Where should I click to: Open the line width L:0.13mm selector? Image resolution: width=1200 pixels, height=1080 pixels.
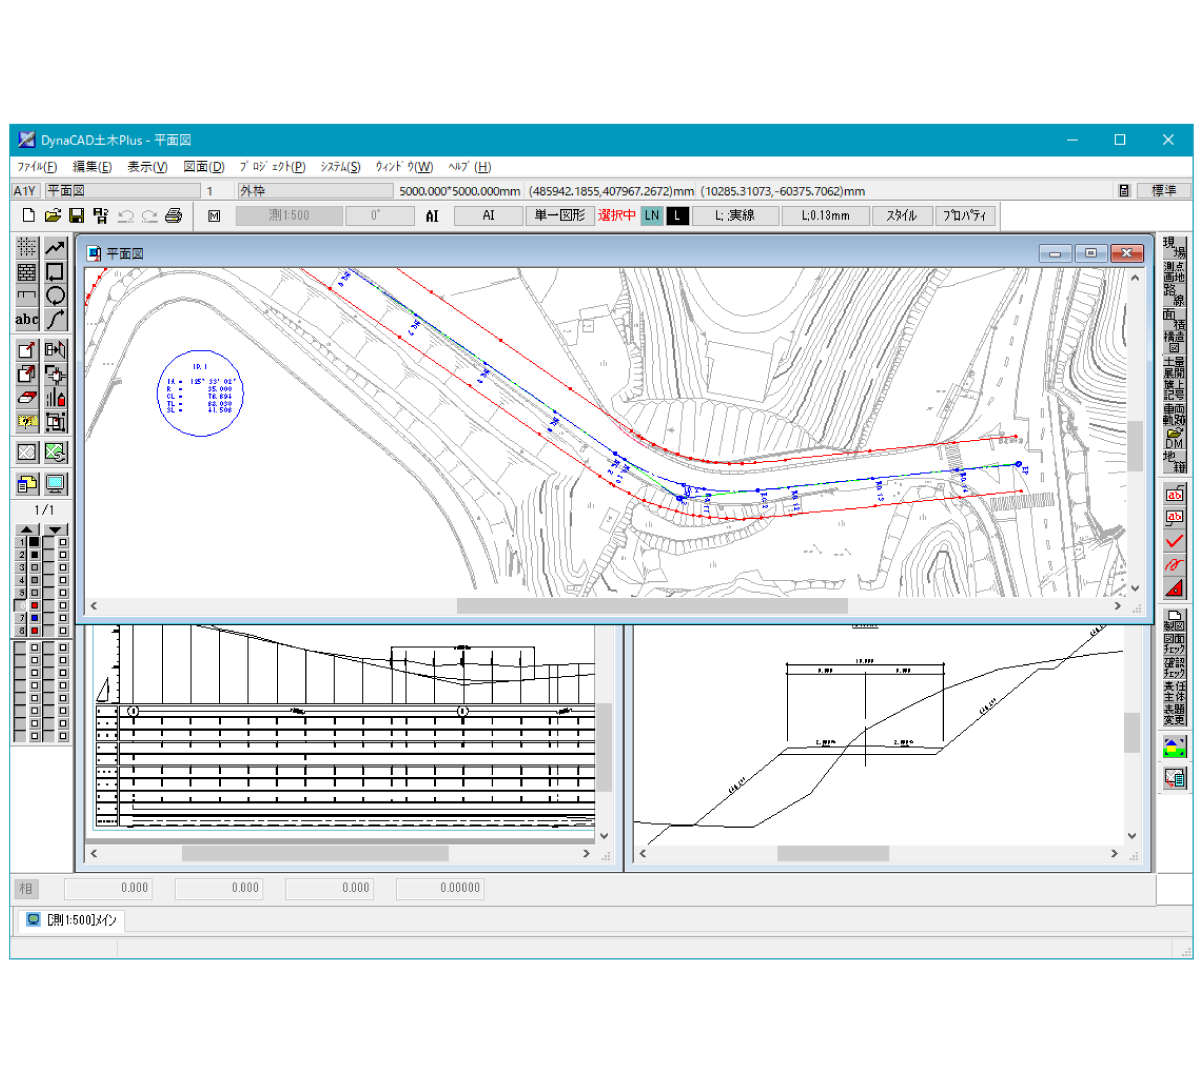(x=826, y=215)
